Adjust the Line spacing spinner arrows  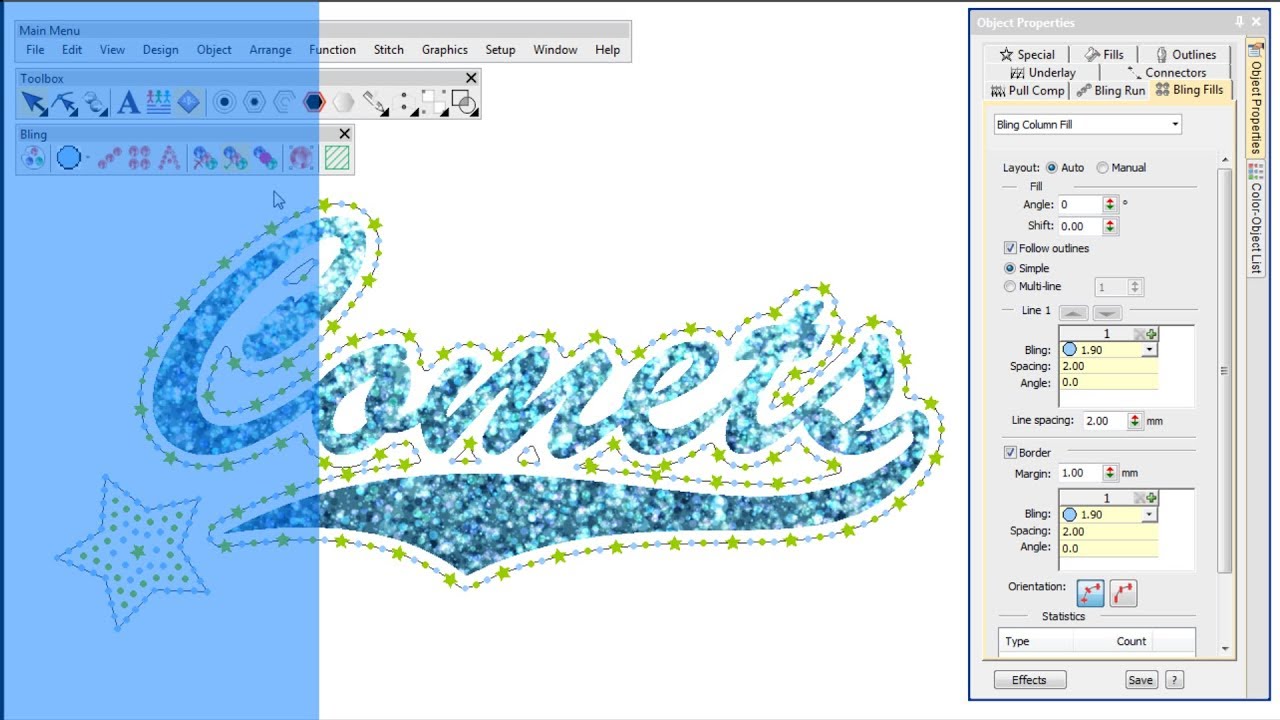(x=1135, y=421)
